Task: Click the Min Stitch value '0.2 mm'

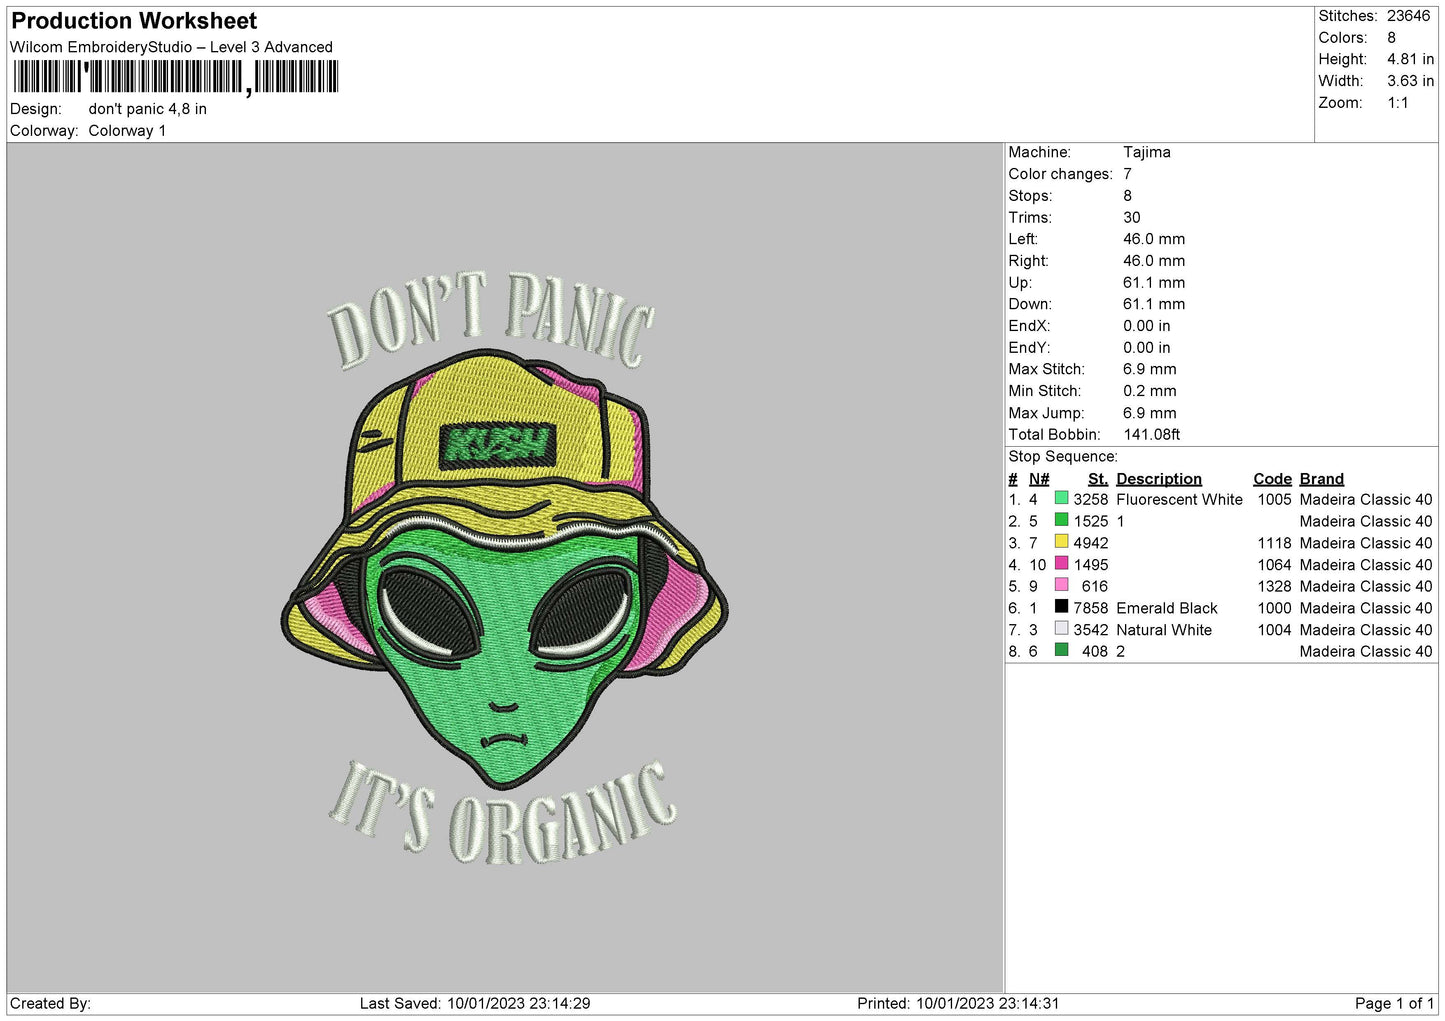Action: [1149, 391]
